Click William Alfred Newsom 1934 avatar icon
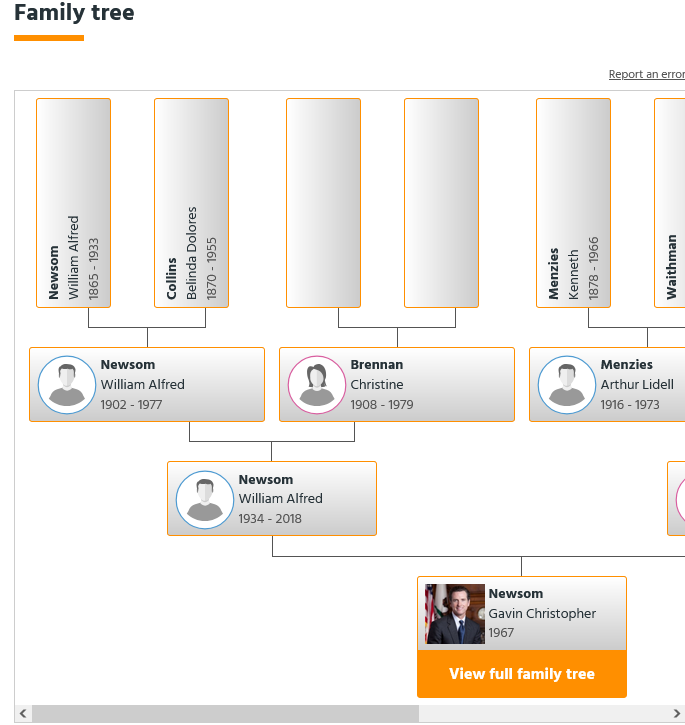Image resolution: width=685 pixels, height=725 pixels. coord(205,499)
